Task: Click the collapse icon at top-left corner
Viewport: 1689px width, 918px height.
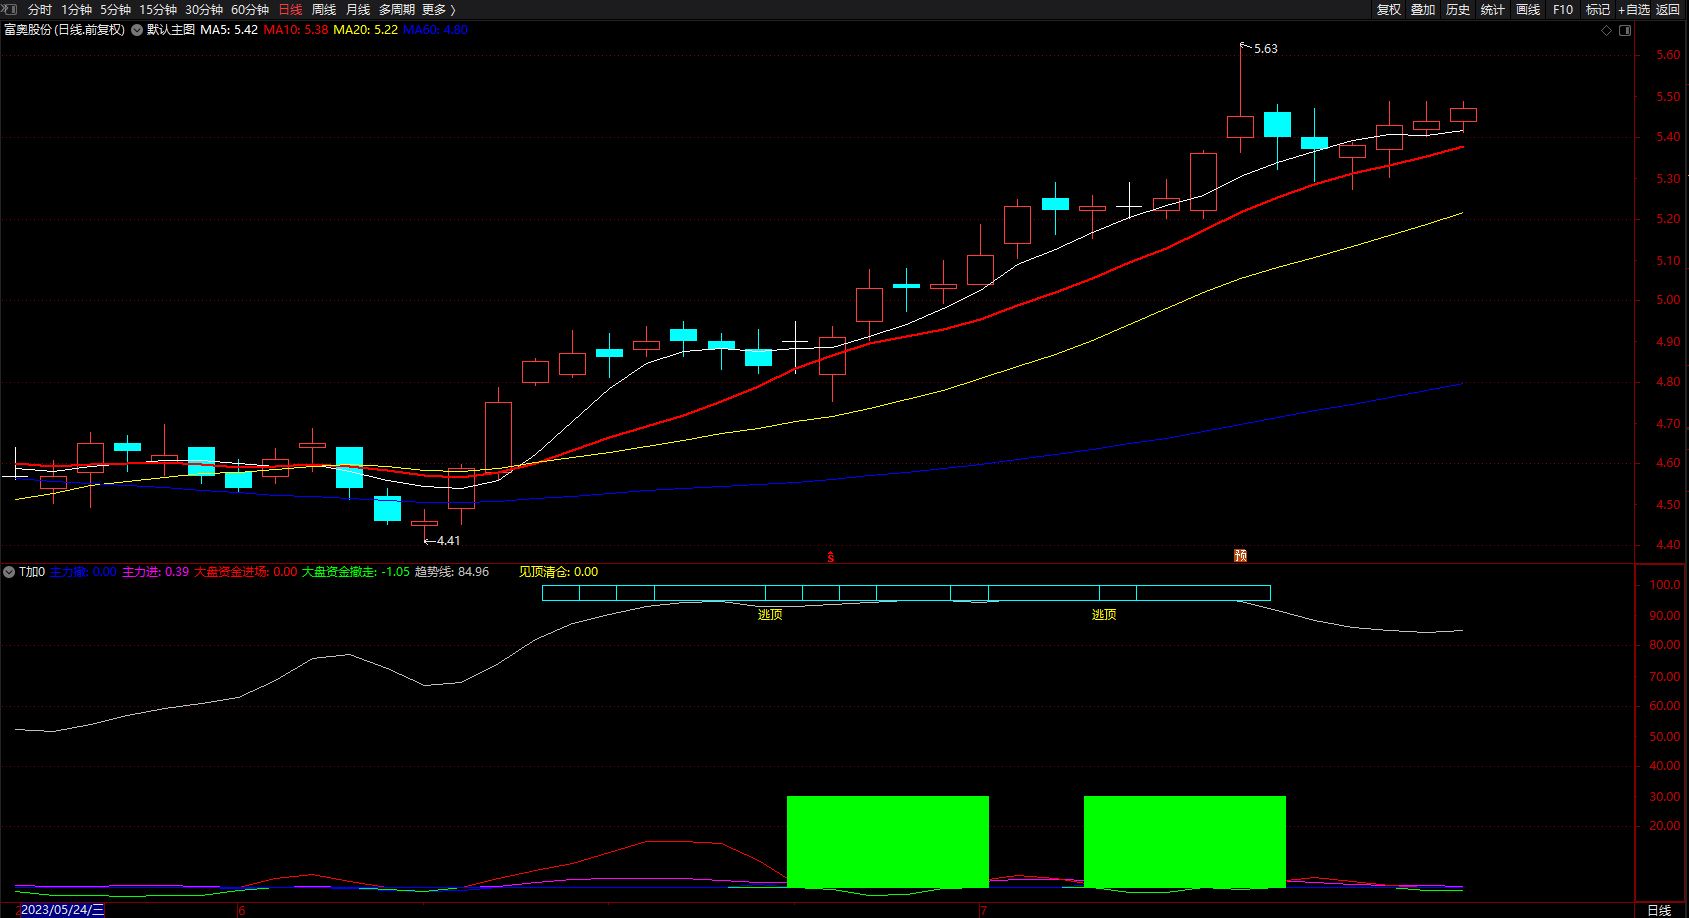Action: pyautogui.click(x=10, y=9)
